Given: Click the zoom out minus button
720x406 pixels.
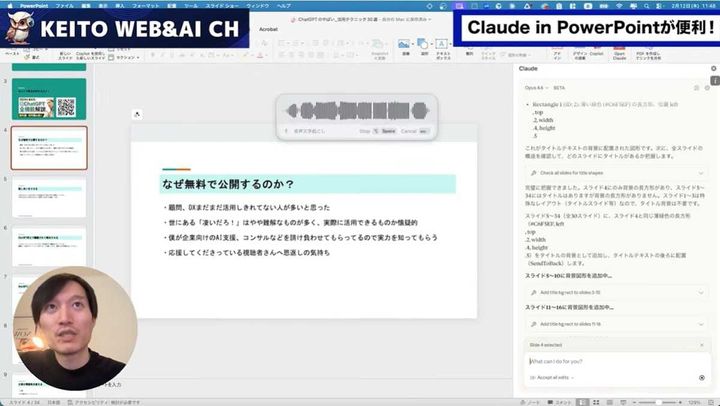Looking at the screenshot, I should click(x=636, y=402).
